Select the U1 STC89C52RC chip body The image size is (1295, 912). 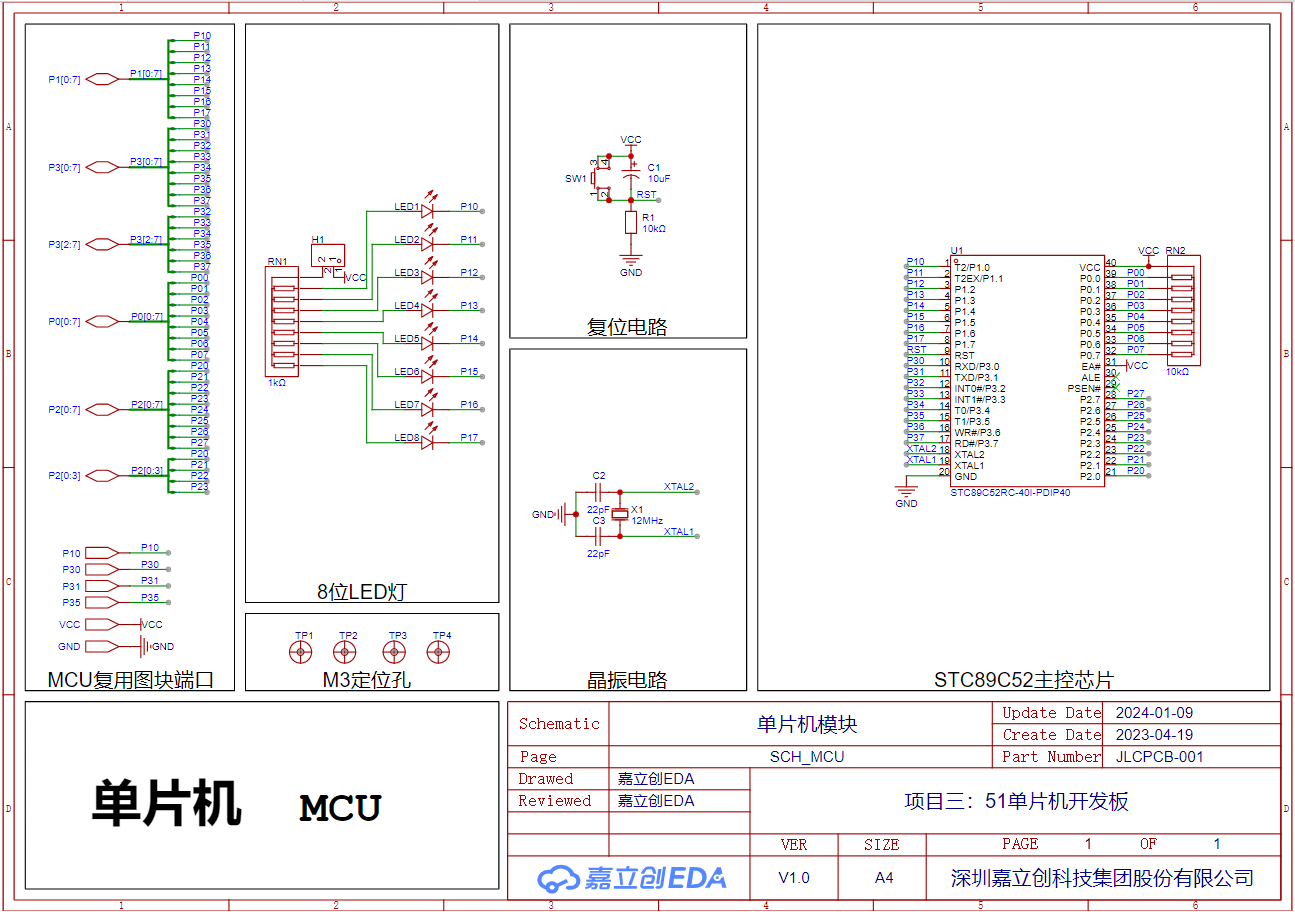(1027, 371)
